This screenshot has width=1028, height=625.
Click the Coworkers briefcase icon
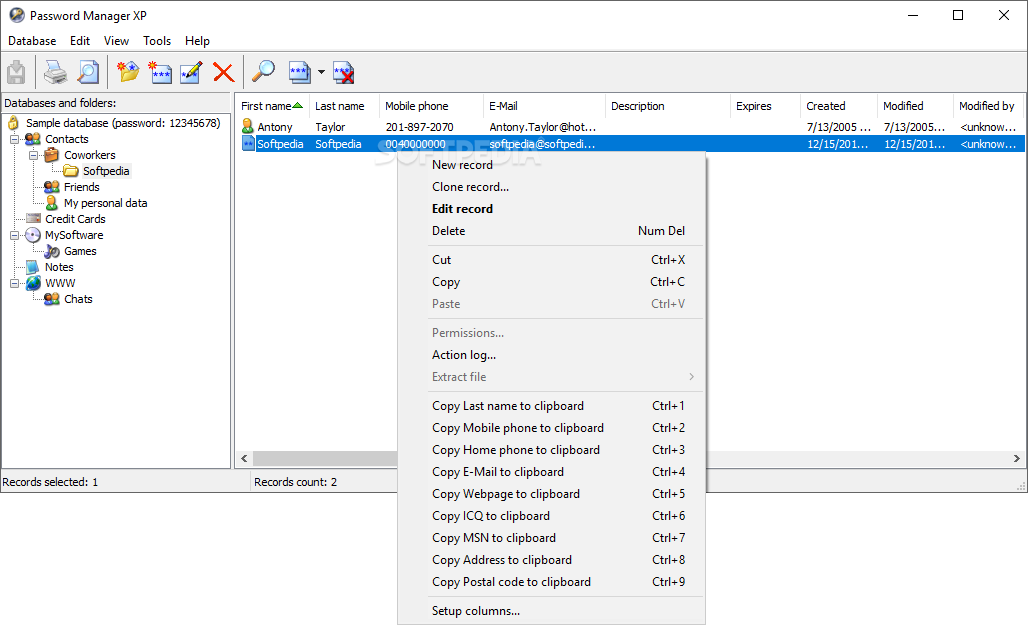pos(52,155)
